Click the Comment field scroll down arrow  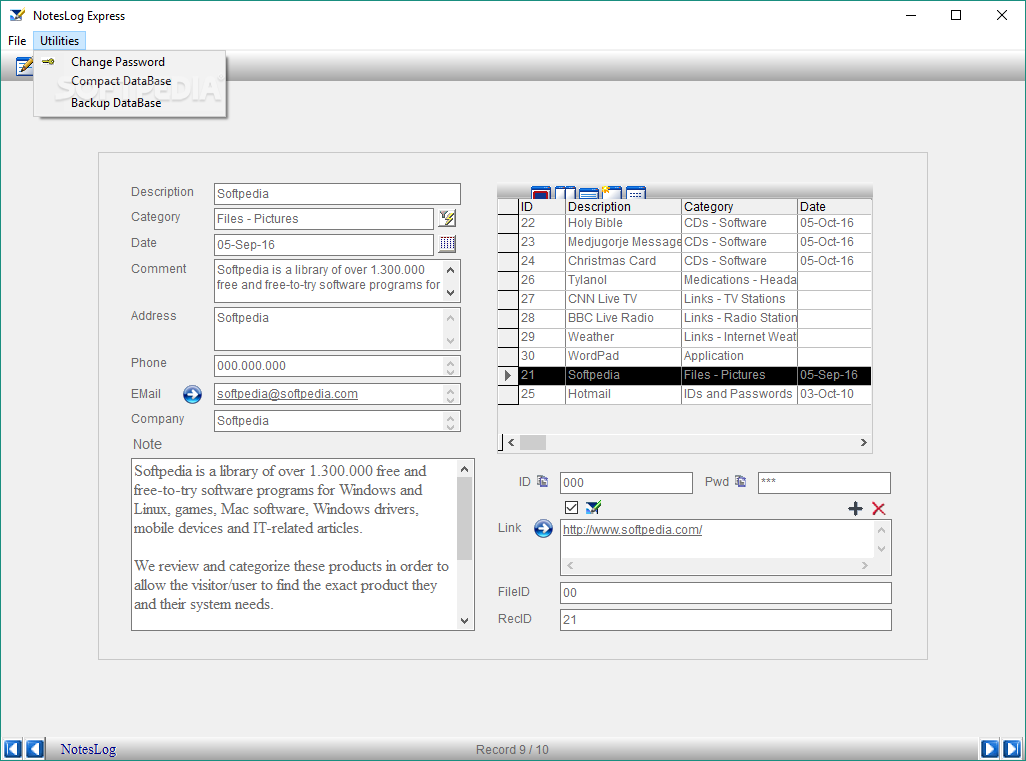click(450, 292)
